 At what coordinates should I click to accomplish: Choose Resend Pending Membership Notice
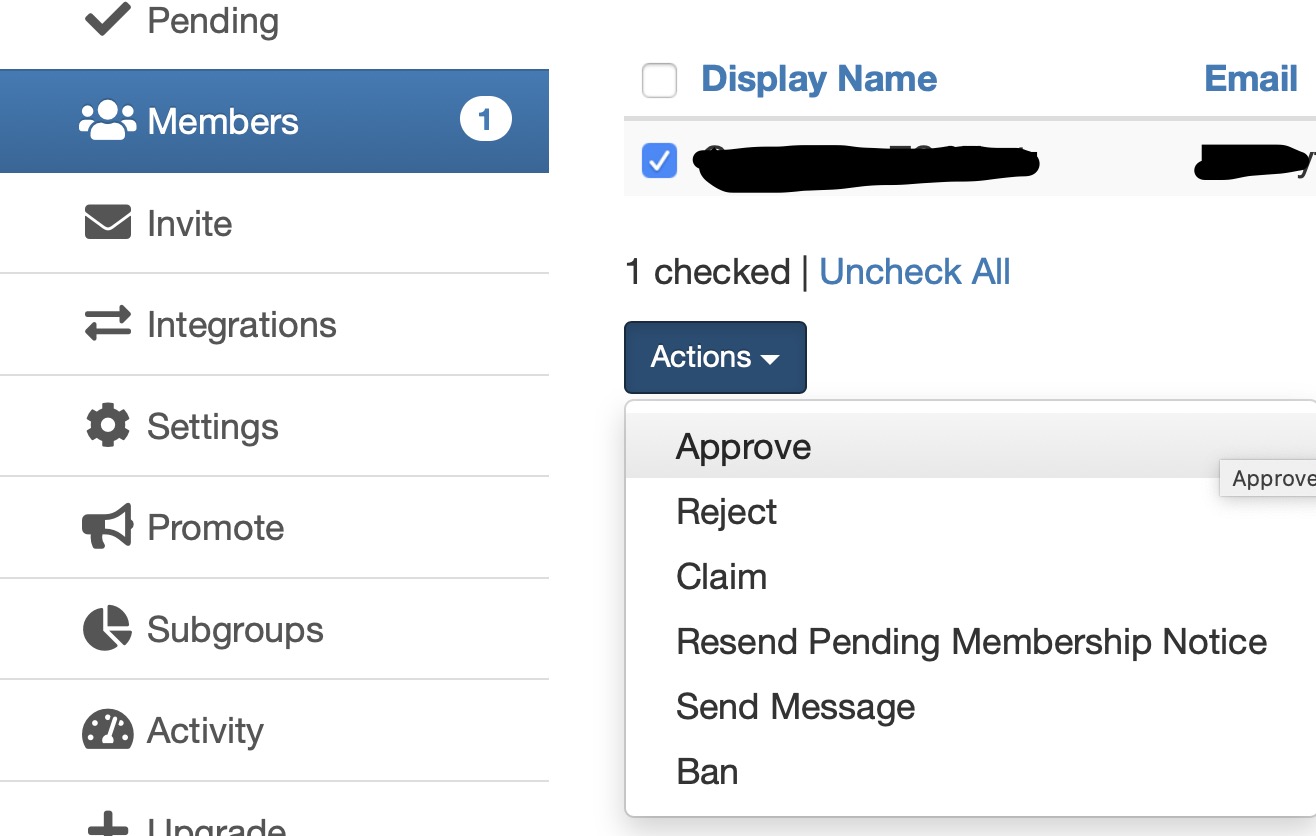pyautogui.click(x=971, y=641)
